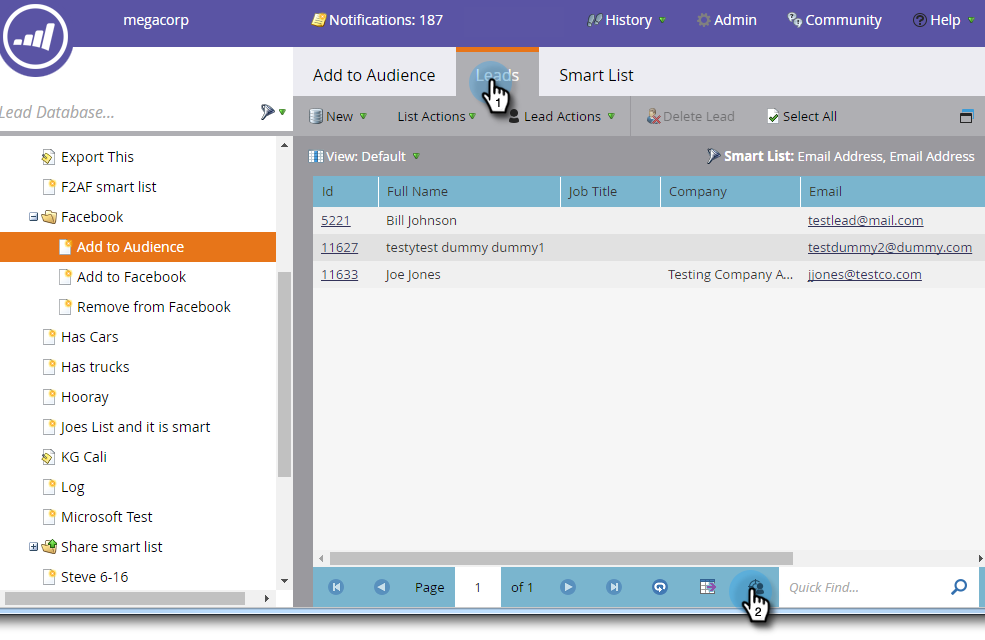
Task: Sort by Company column header
Action: (x=731, y=192)
